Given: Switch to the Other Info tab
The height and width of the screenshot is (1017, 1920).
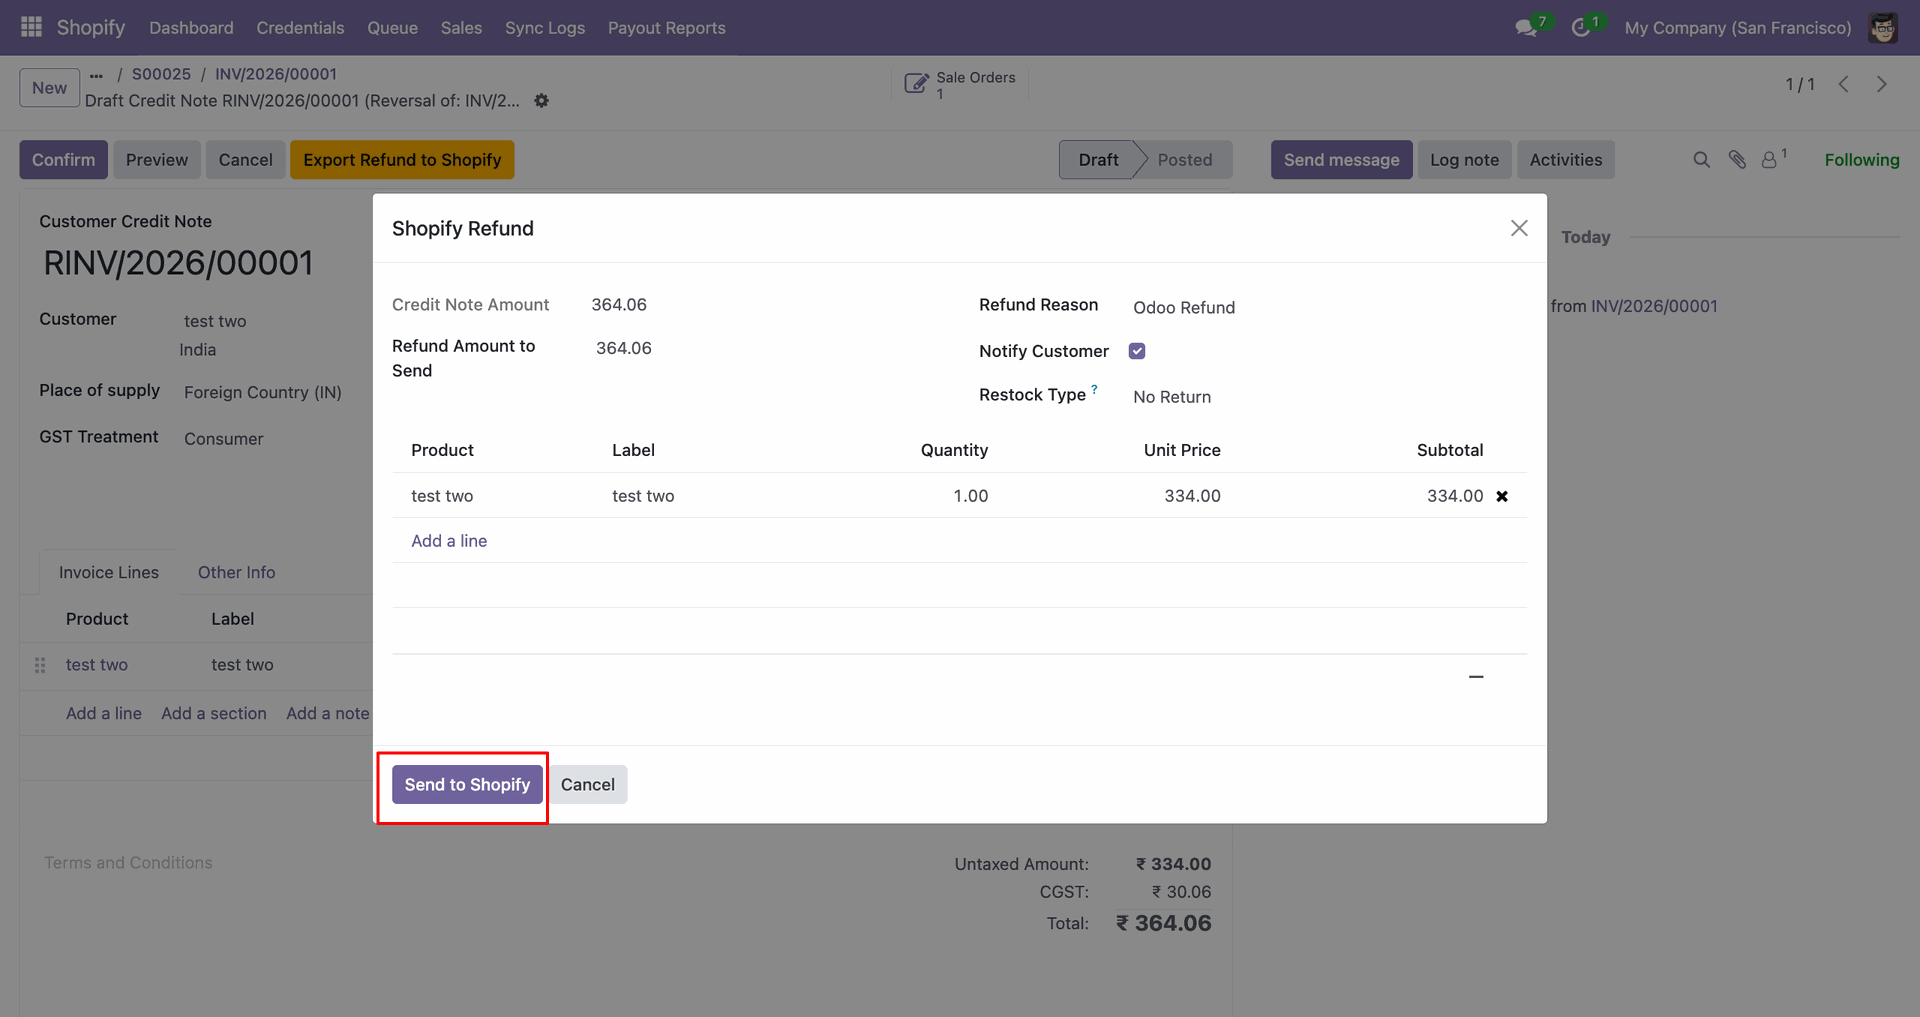Looking at the screenshot, I should [x=236, y=572].
